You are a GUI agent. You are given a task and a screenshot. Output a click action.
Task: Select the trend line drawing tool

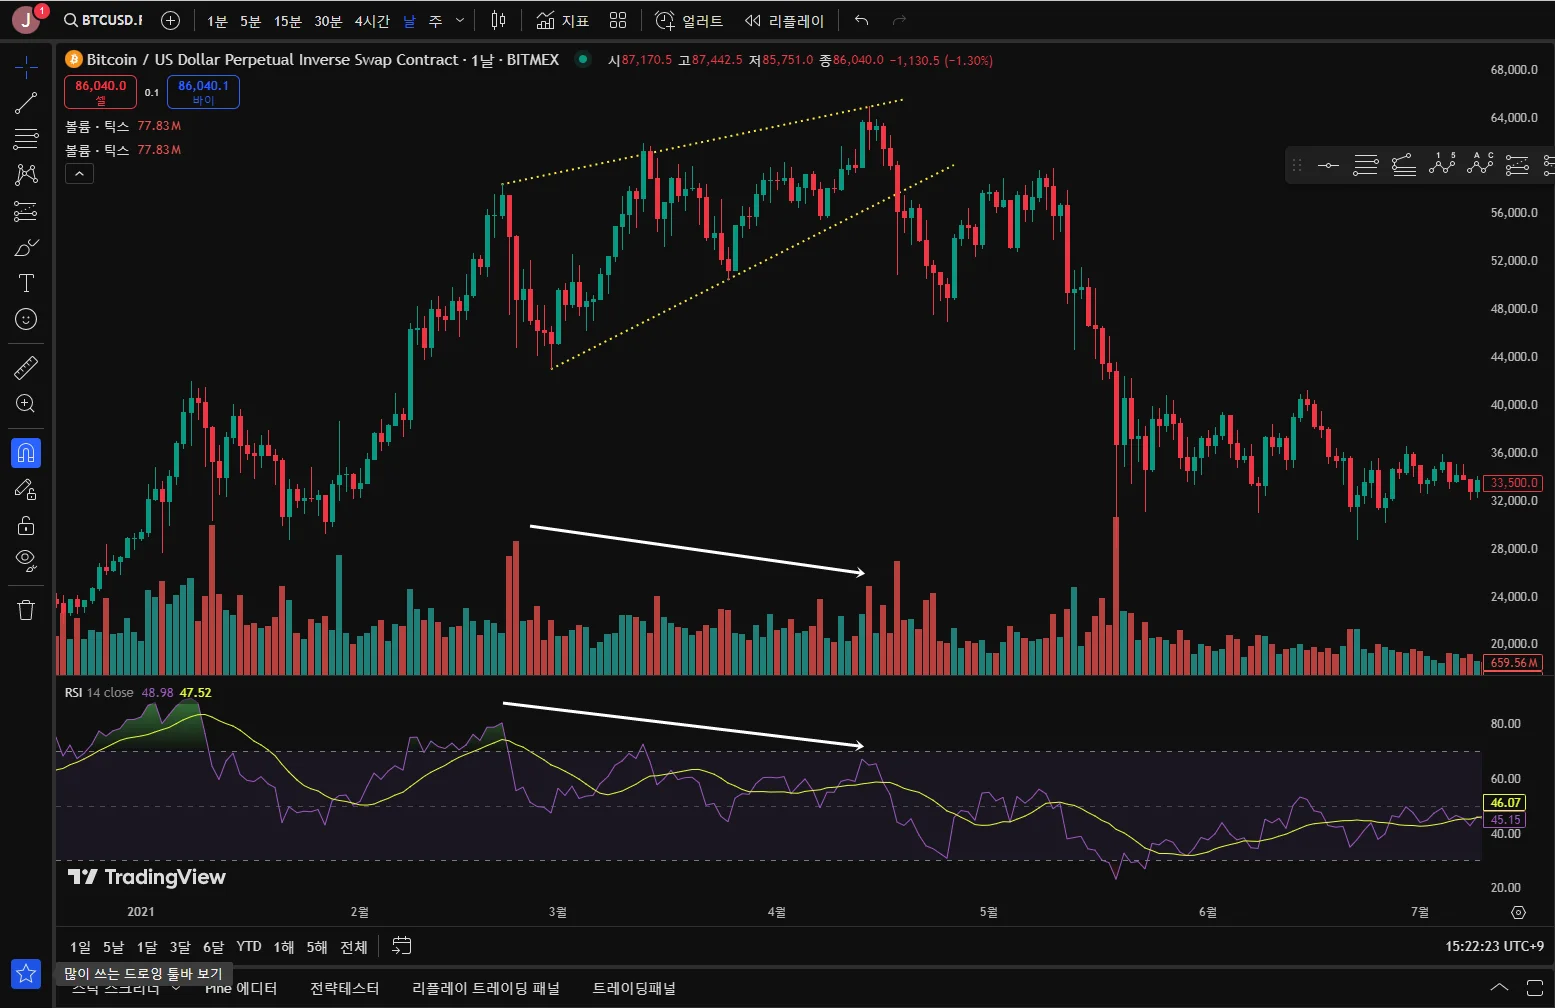click(x=26, y=103)
